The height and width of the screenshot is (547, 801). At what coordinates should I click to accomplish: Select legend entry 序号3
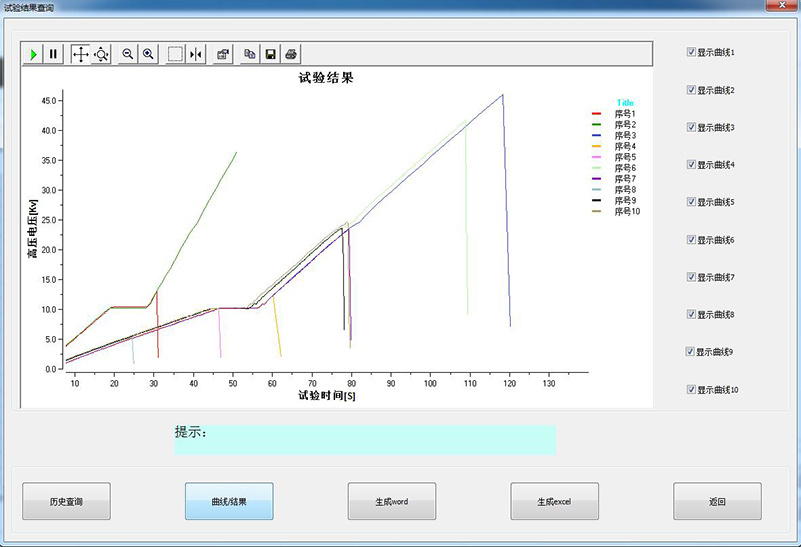click(614, 135)
